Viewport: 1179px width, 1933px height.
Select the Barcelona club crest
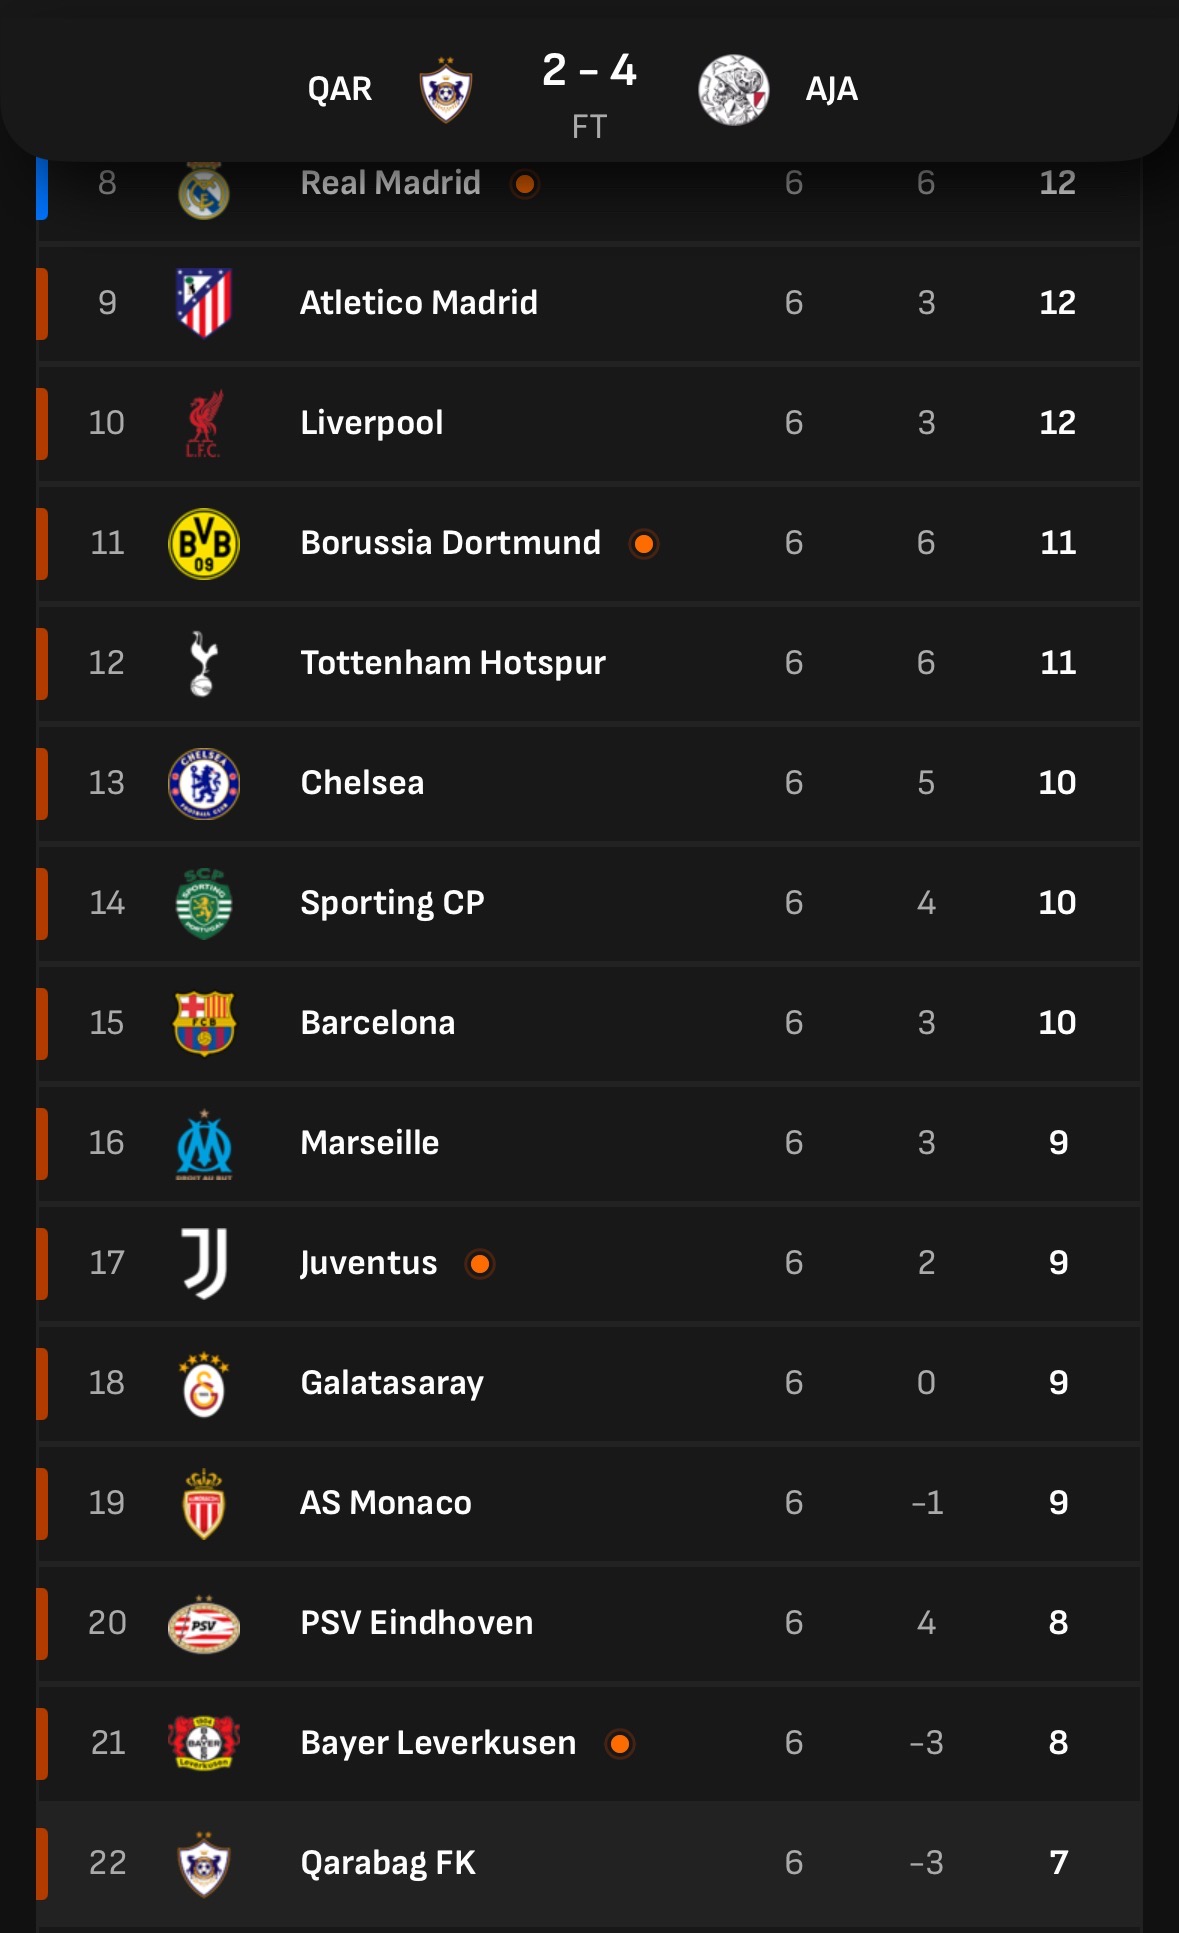[204, 1023]
